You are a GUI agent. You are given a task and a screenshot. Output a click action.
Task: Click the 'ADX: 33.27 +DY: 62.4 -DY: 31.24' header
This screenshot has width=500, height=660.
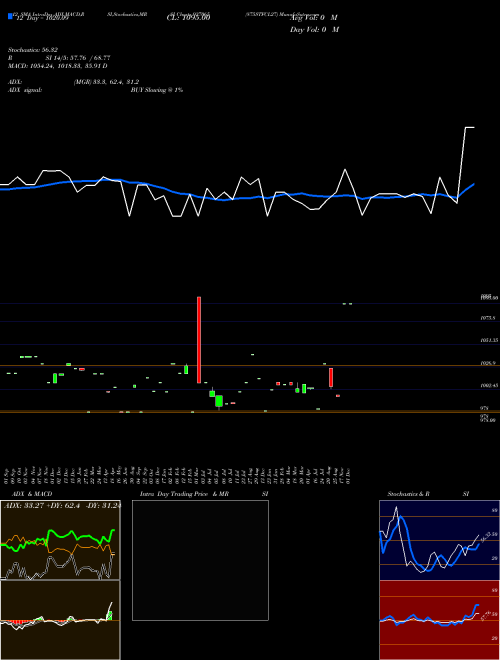[62, 506]
